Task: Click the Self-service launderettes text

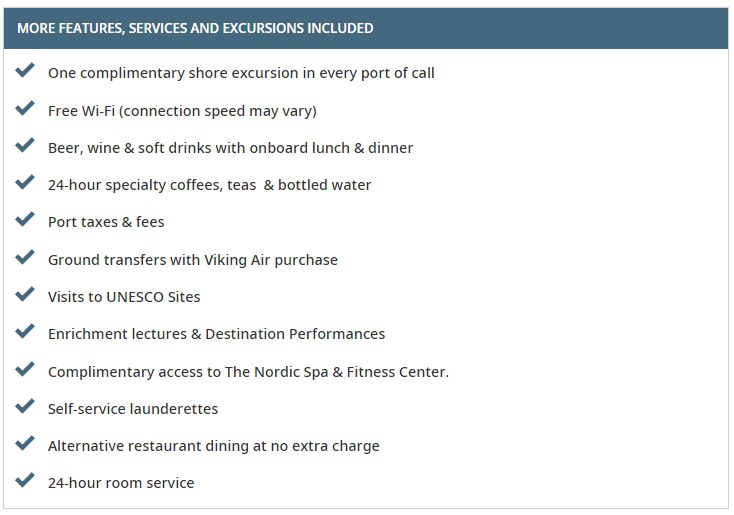Action: pos(133,409)
